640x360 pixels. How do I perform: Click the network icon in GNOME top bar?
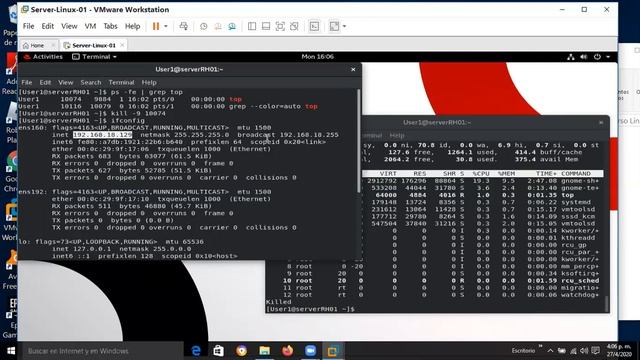click(571, 57)
